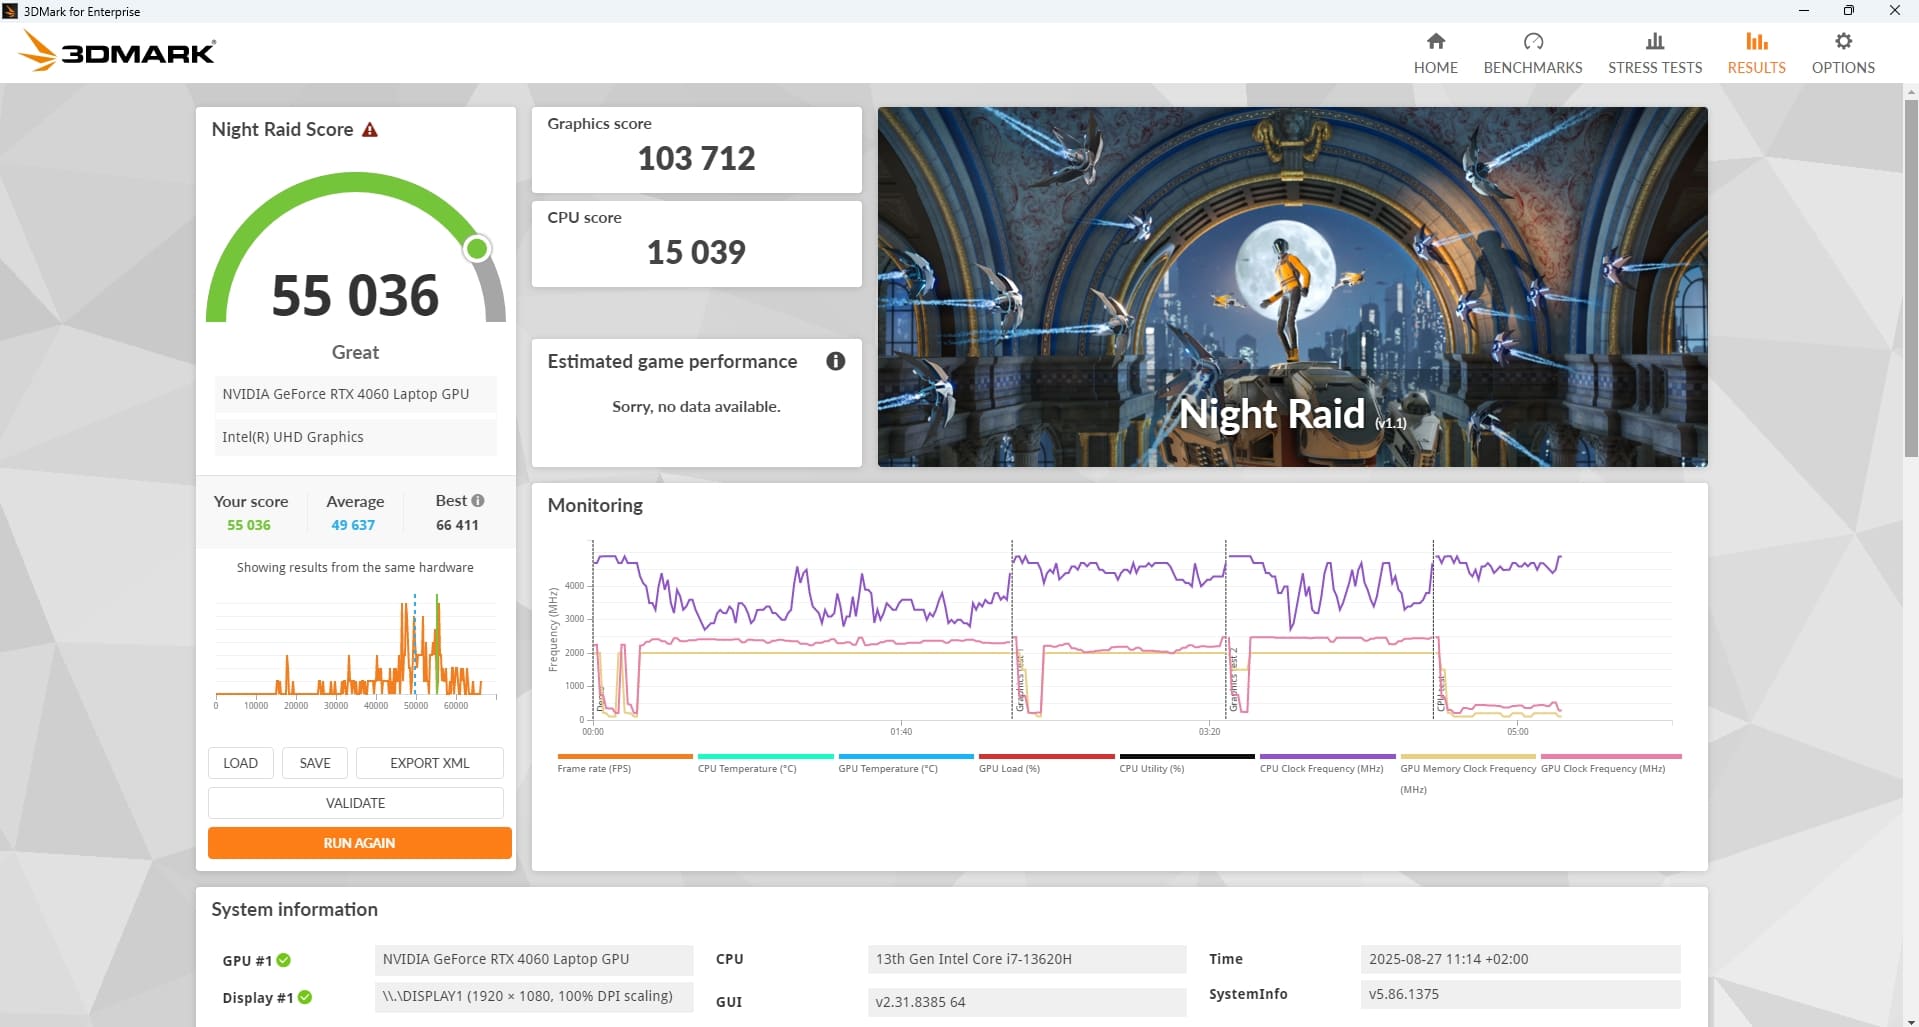Click the EXPORT XML button
The width and height of the screenshot is (1919, 1027).
430,763
